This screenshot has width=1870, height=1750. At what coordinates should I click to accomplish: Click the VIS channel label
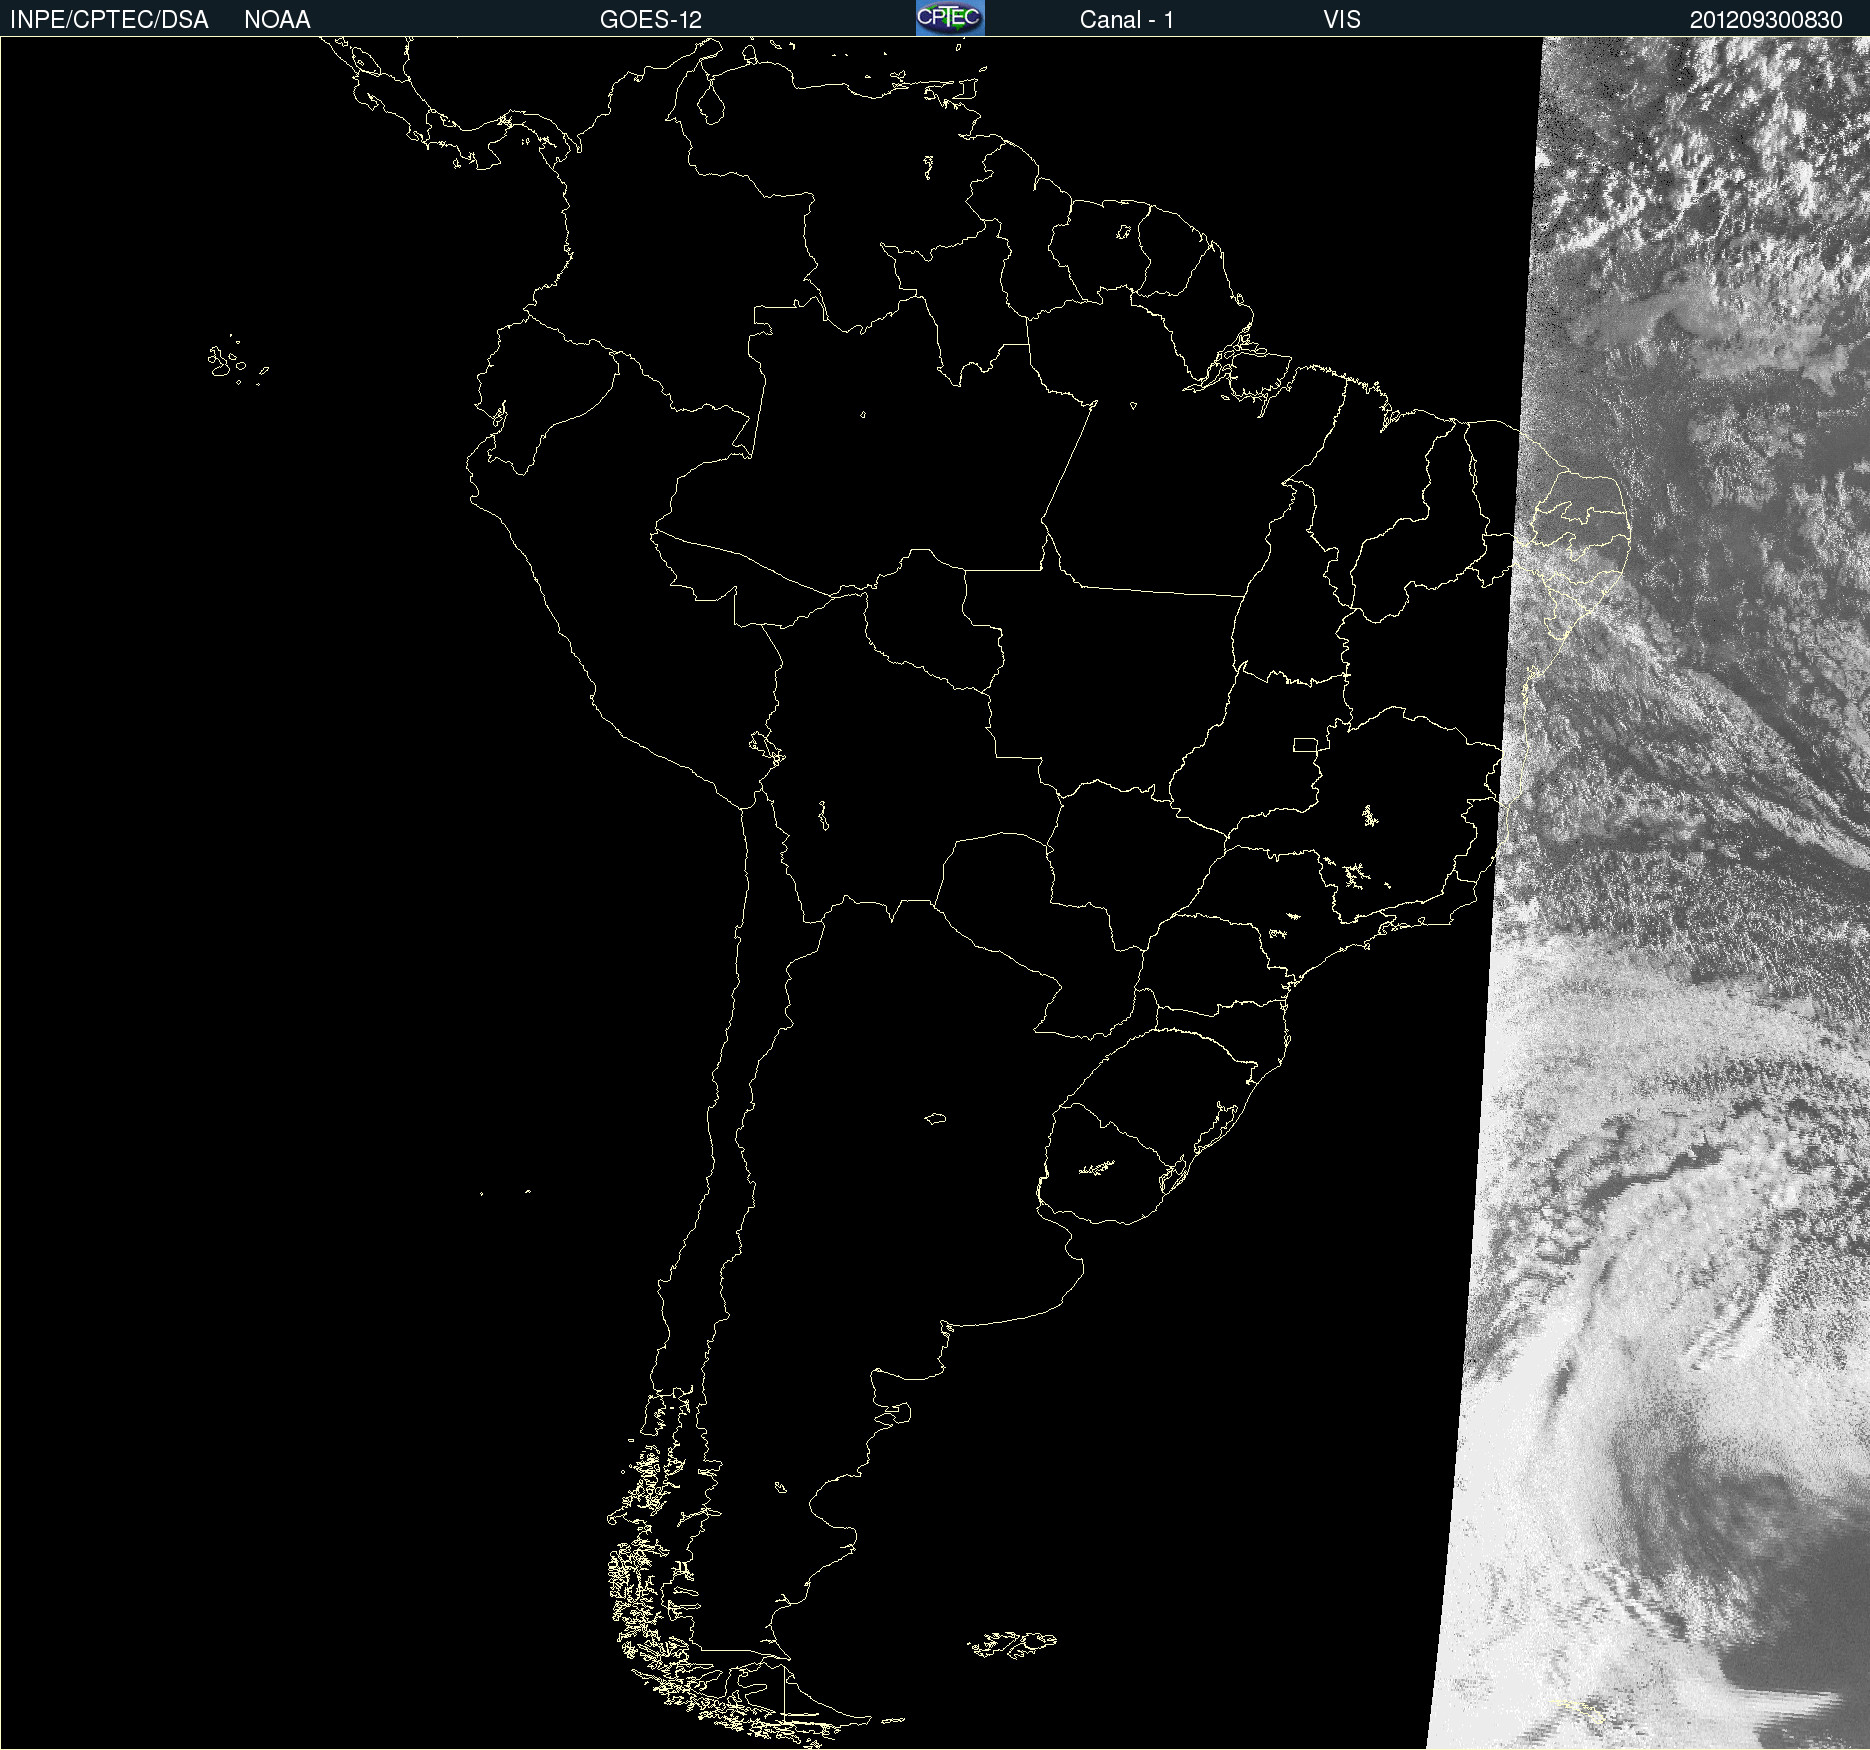click(1342, 20)
